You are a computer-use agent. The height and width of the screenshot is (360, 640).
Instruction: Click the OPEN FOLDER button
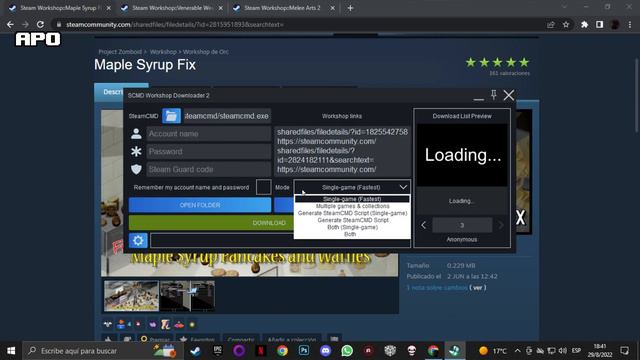pyautogui.click(x=200, y=205)
